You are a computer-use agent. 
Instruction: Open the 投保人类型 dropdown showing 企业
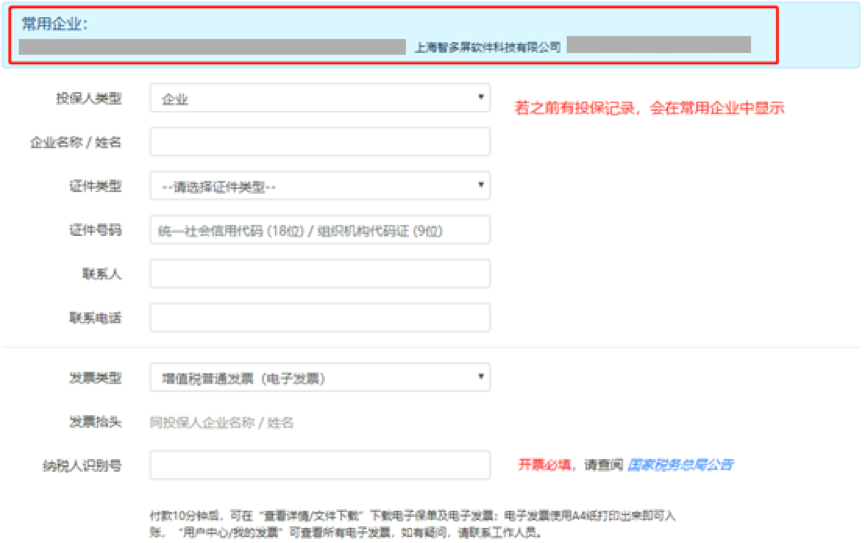pos(320,98)
